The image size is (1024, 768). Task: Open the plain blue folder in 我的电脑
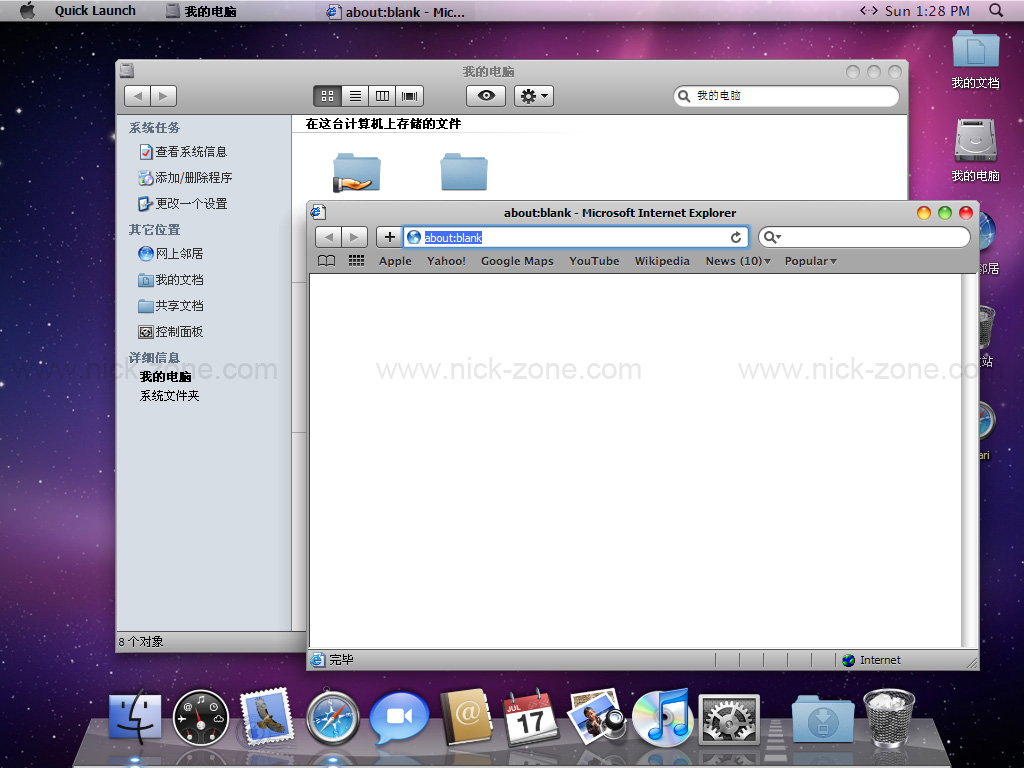464,172
